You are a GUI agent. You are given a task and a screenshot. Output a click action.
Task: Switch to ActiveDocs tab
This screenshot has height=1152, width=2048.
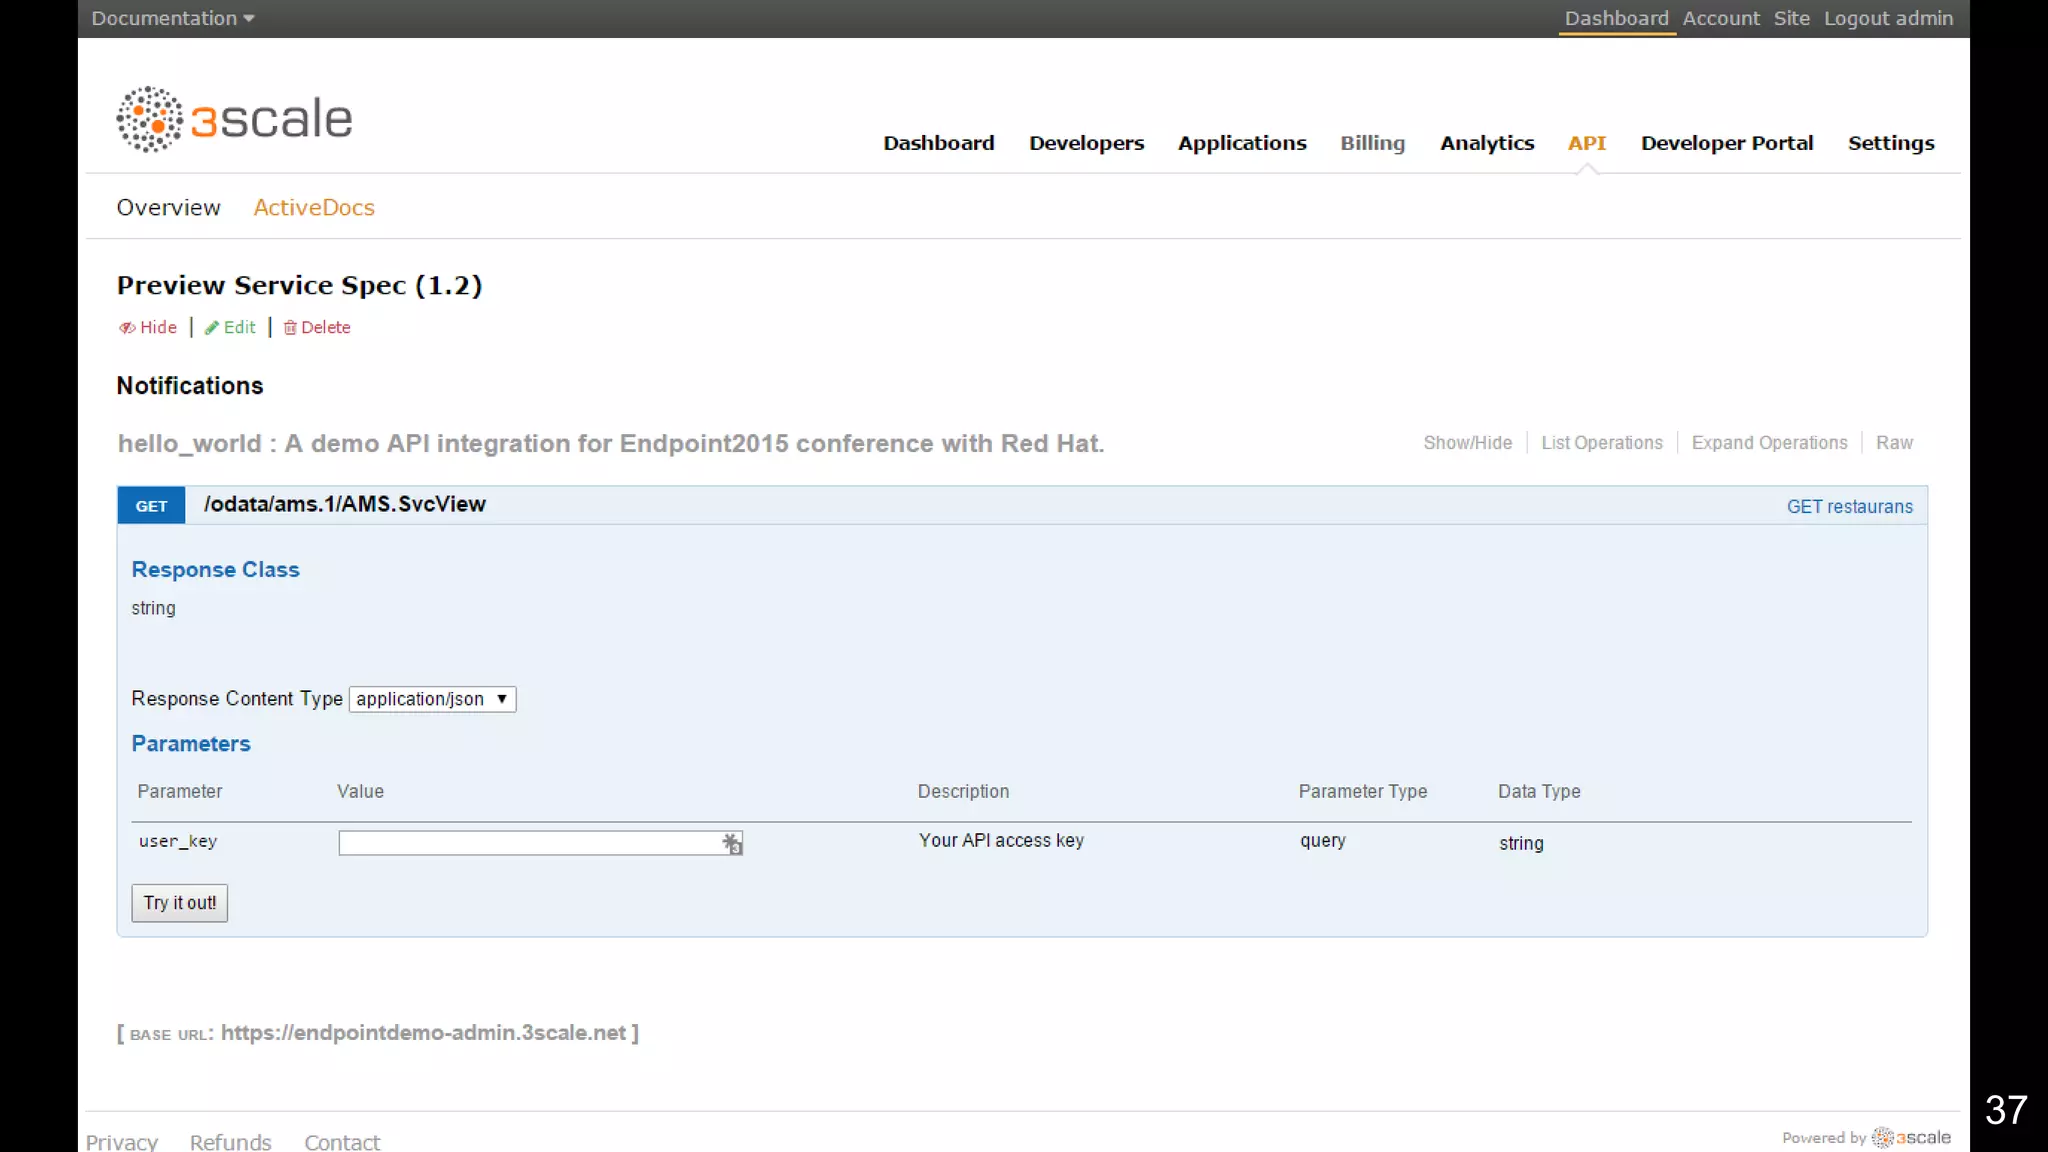coord(314,207)
